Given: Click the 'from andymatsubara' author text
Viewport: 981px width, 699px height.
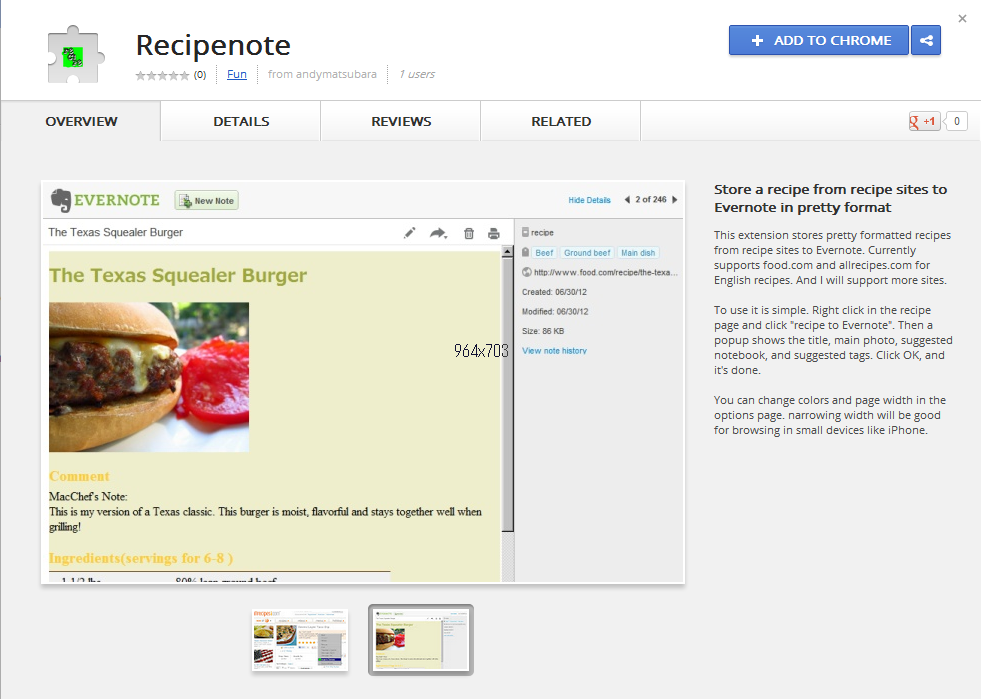Looking at the screenshot, I should pos(322,74).
